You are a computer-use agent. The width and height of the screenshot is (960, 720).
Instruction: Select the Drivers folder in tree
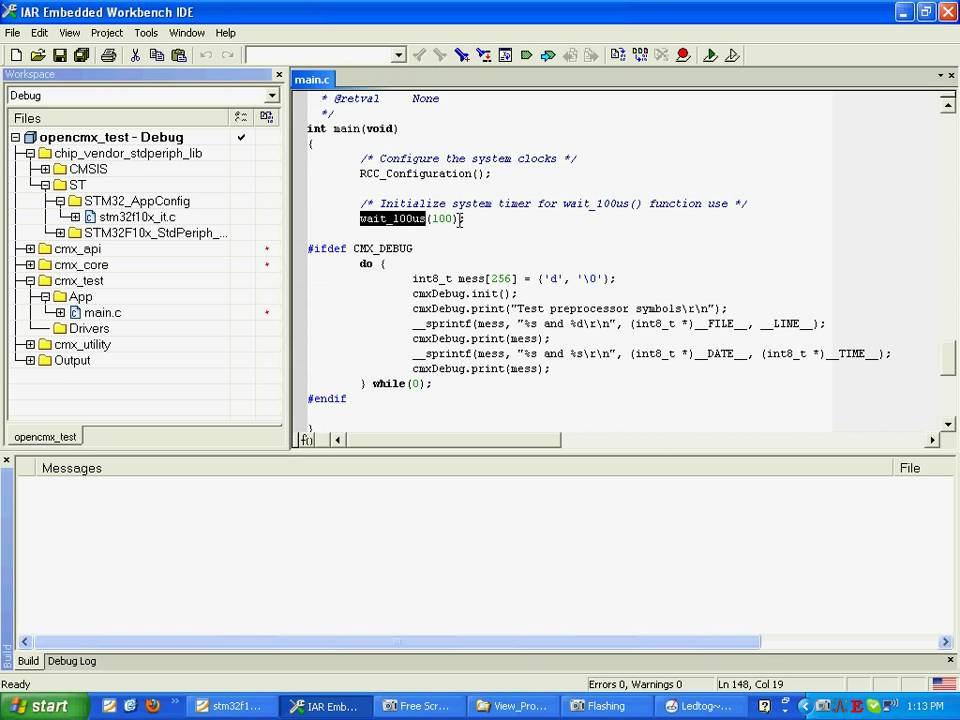89,329
